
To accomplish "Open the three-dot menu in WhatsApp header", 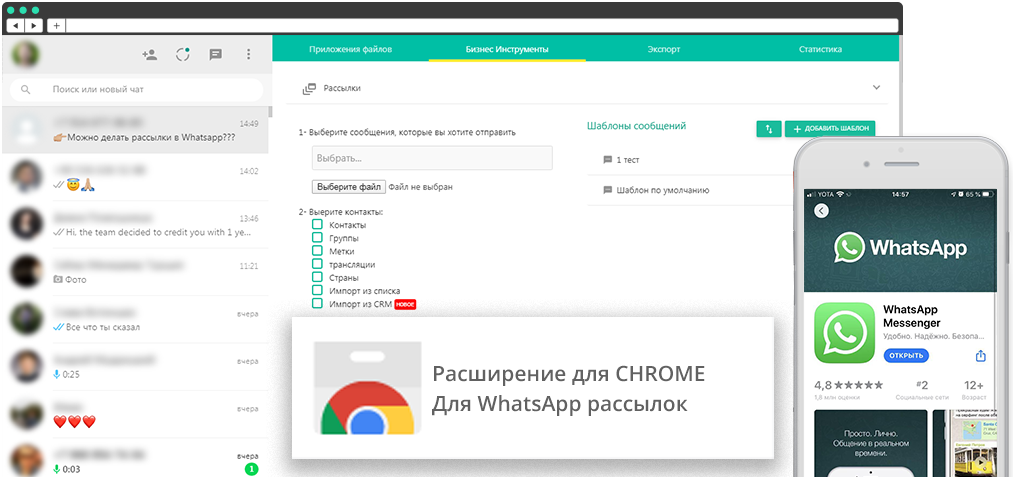I will click(249, 54).
